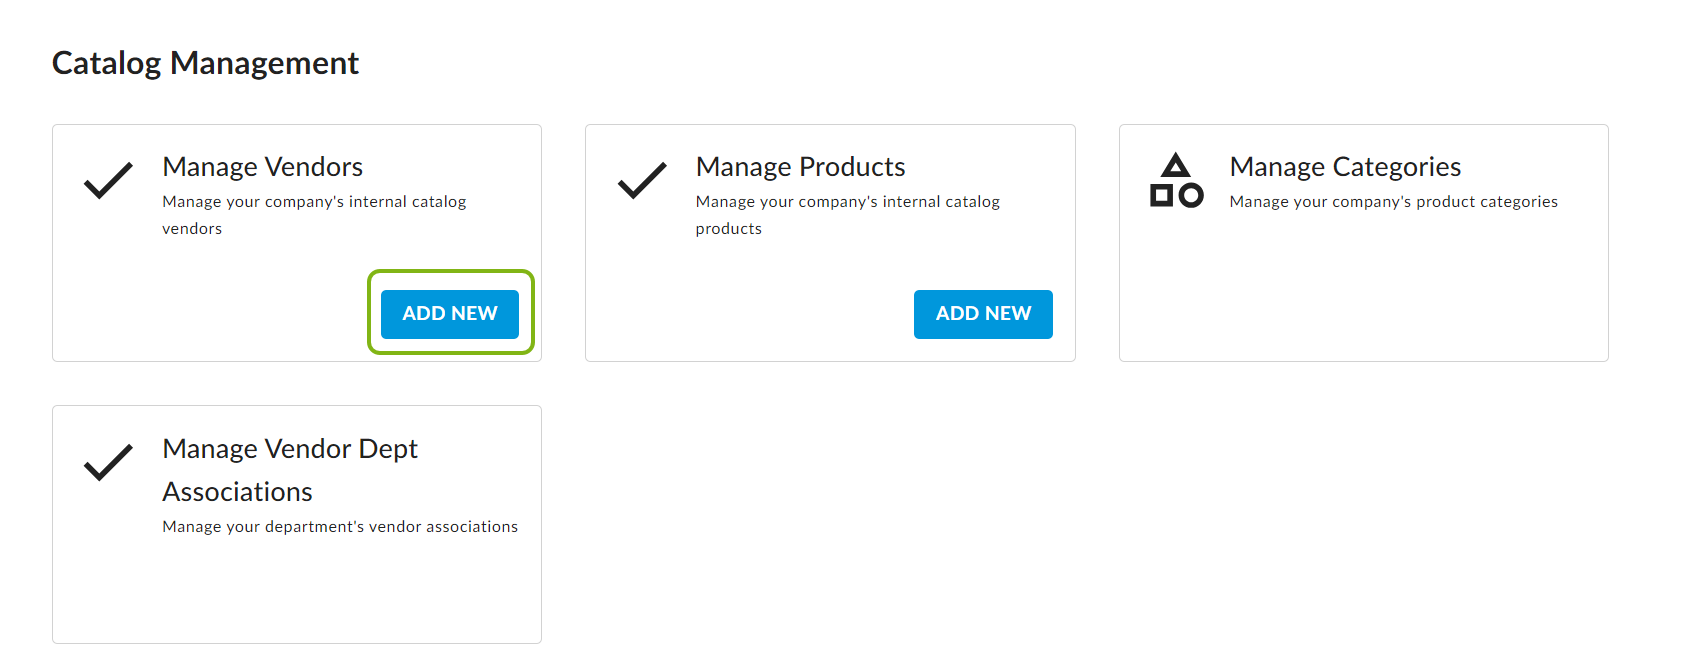Click the product categories description text
Viewport: 1683px width, 655px height.
pos(1394,202)
